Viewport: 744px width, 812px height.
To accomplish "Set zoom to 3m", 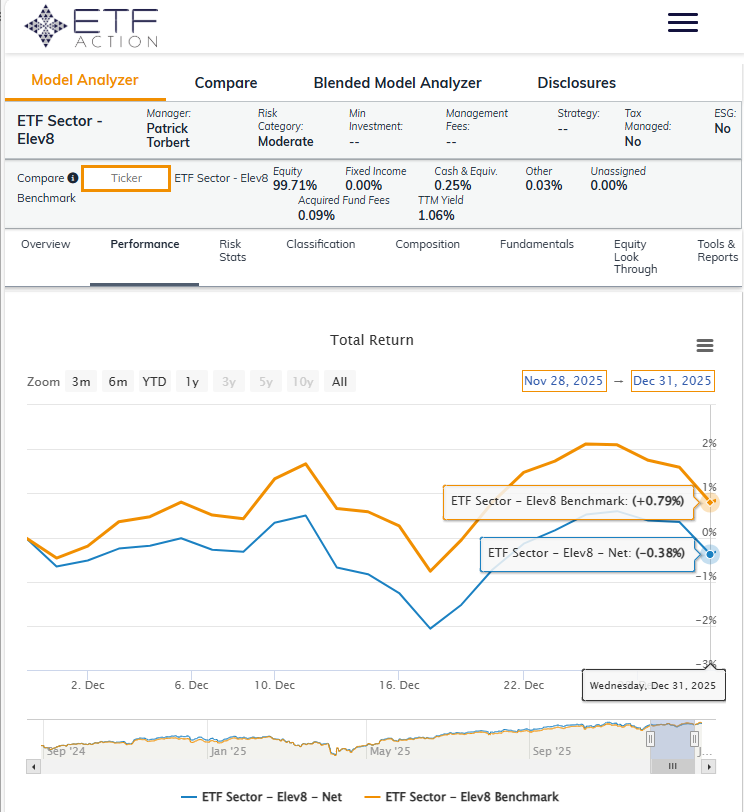I will tap(81, 381).
